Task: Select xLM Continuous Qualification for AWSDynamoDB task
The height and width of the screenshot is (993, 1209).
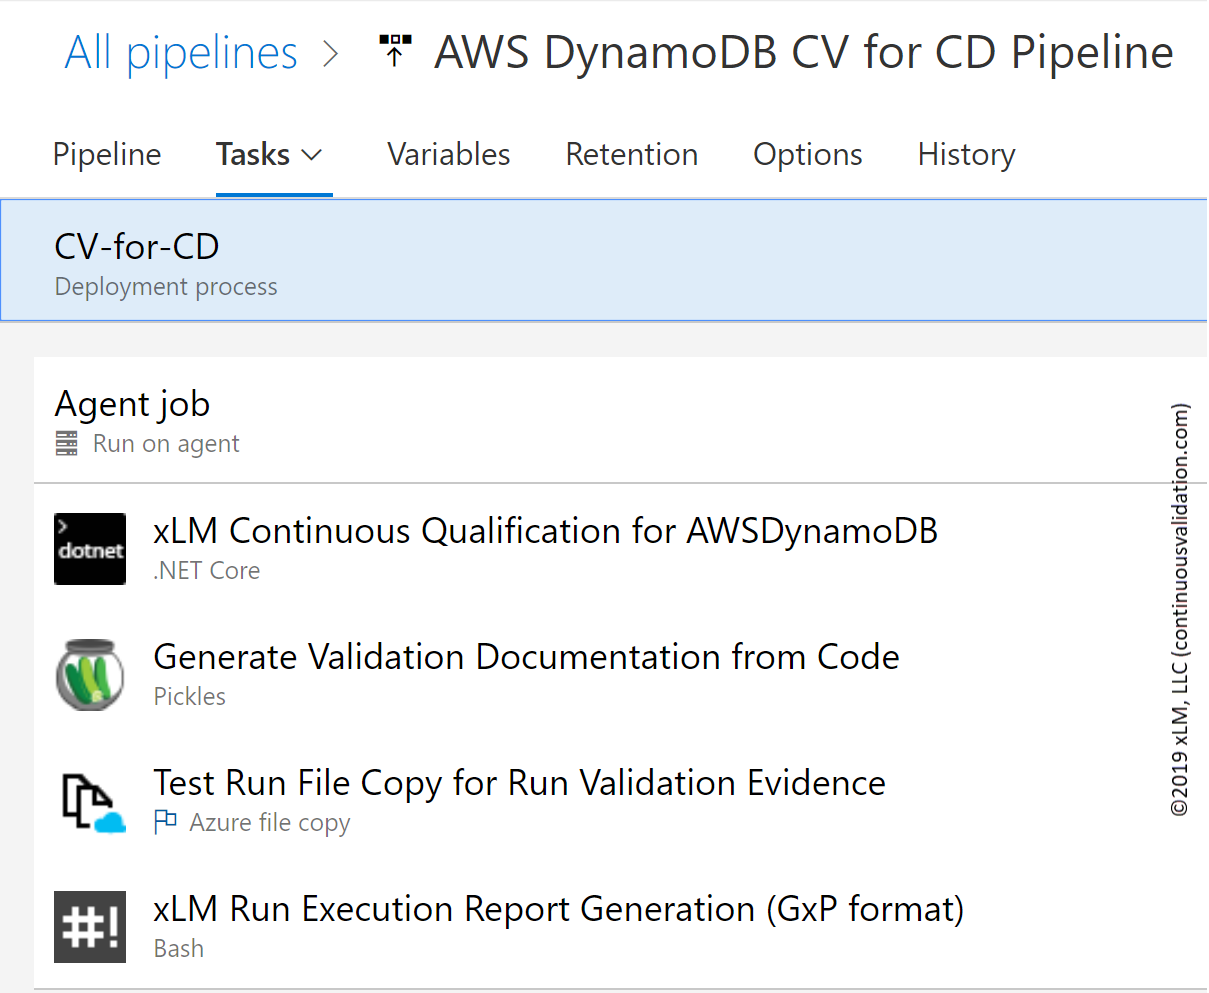Action: click(x=546, y=531)
